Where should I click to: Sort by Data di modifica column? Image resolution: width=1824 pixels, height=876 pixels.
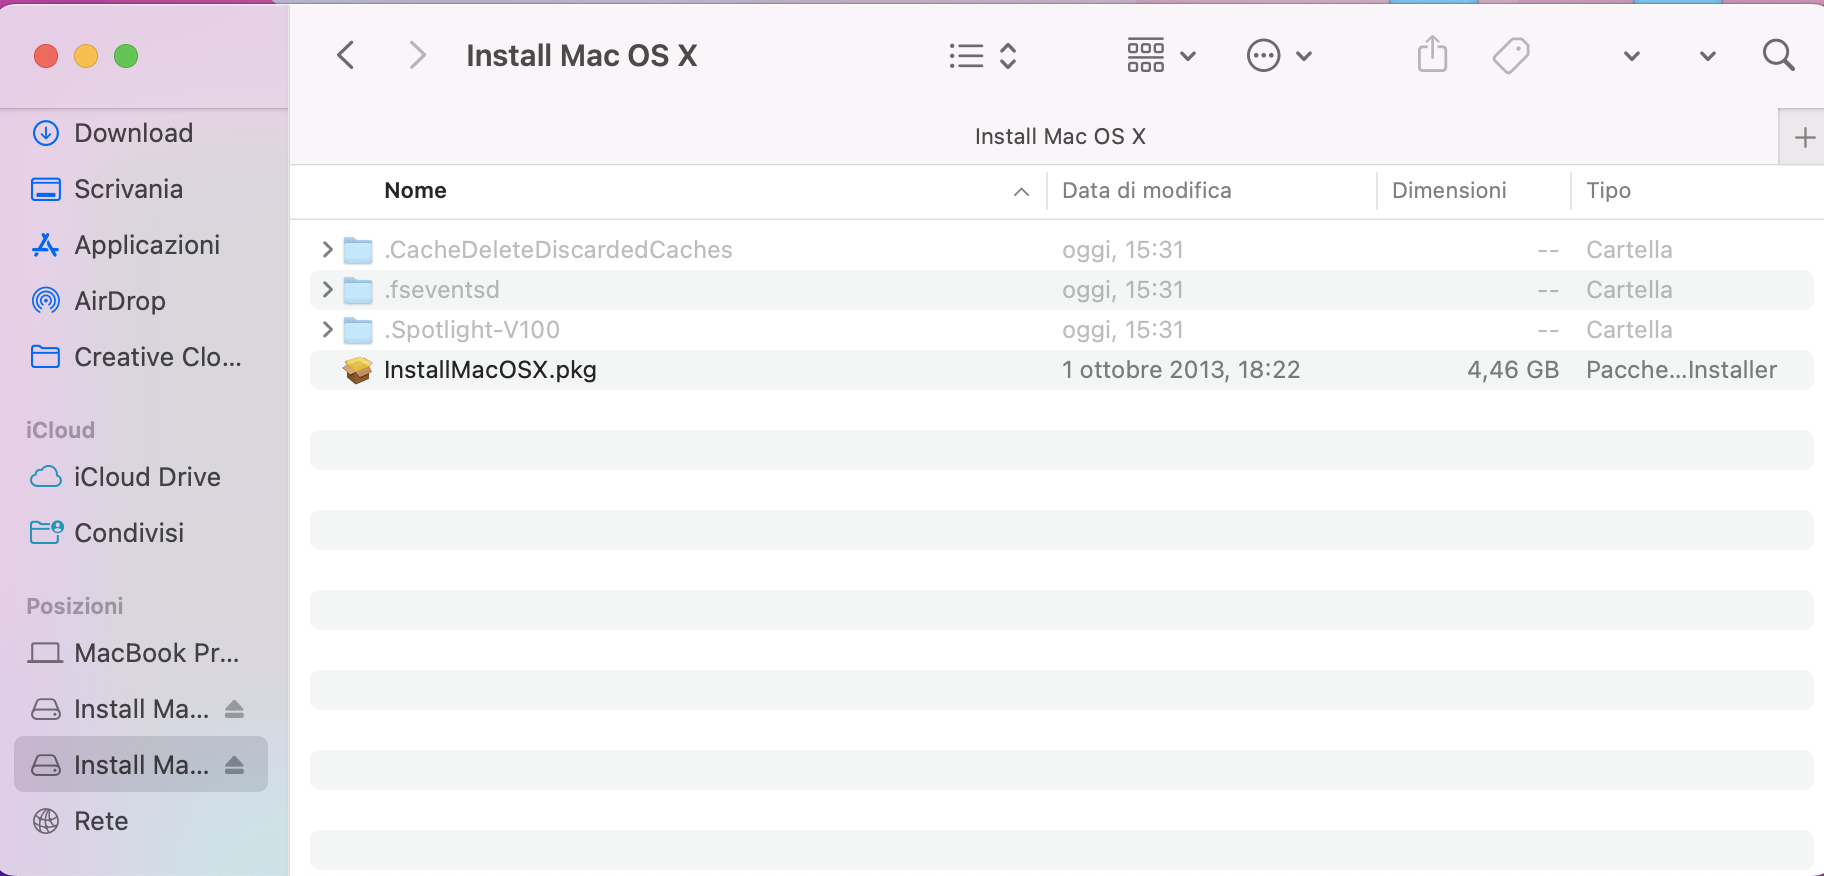1147,191
